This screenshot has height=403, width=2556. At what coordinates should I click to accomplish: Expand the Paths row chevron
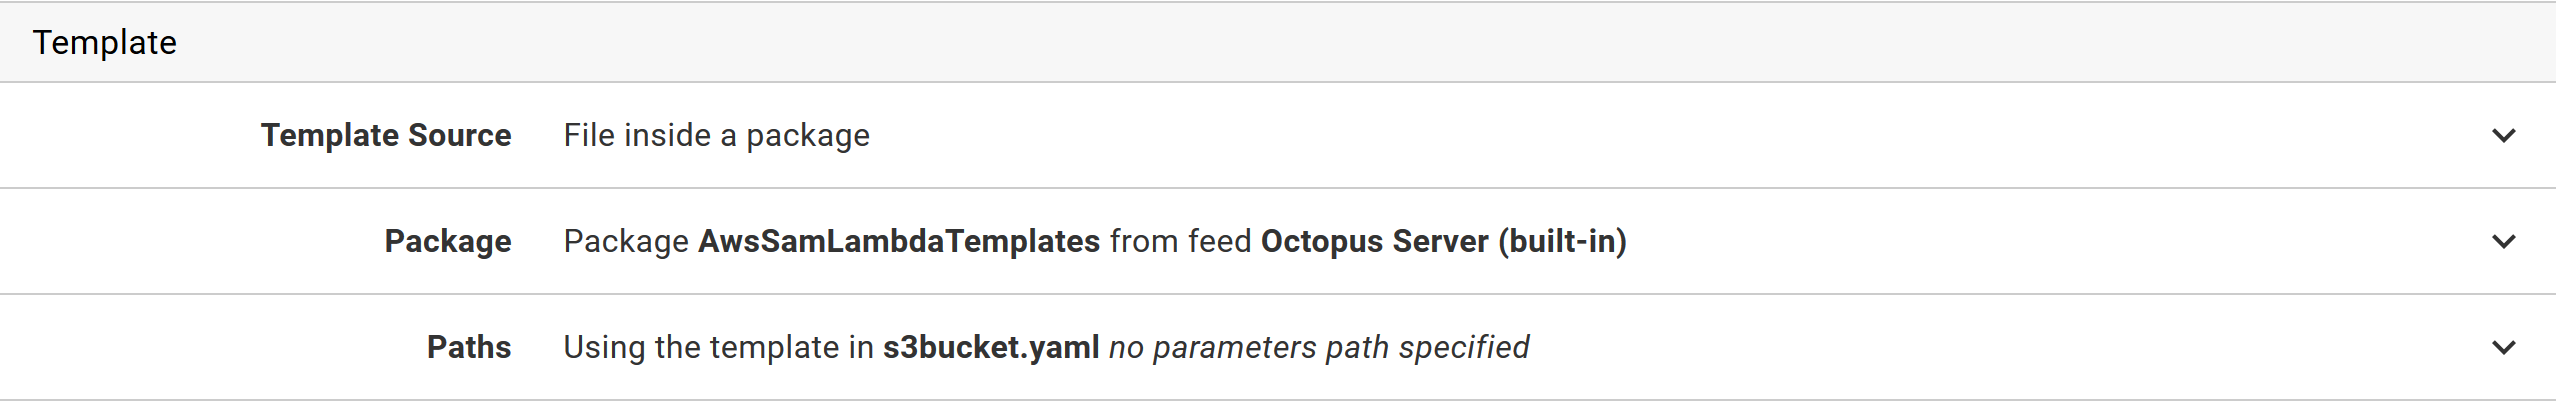2503,347
